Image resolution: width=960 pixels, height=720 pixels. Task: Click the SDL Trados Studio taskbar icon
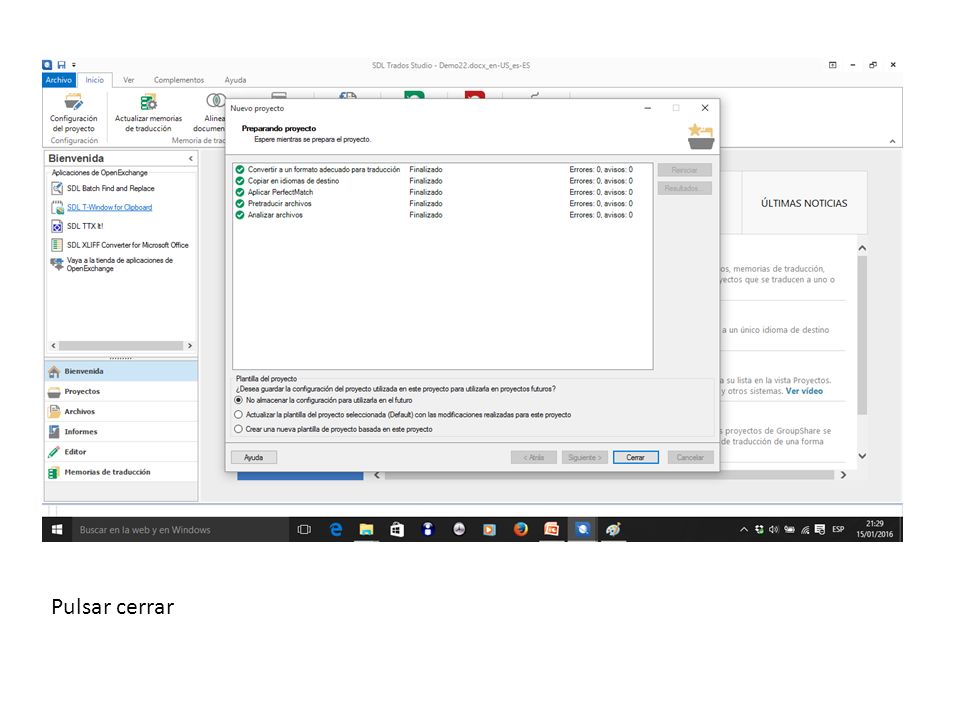[x=582, y=530]
